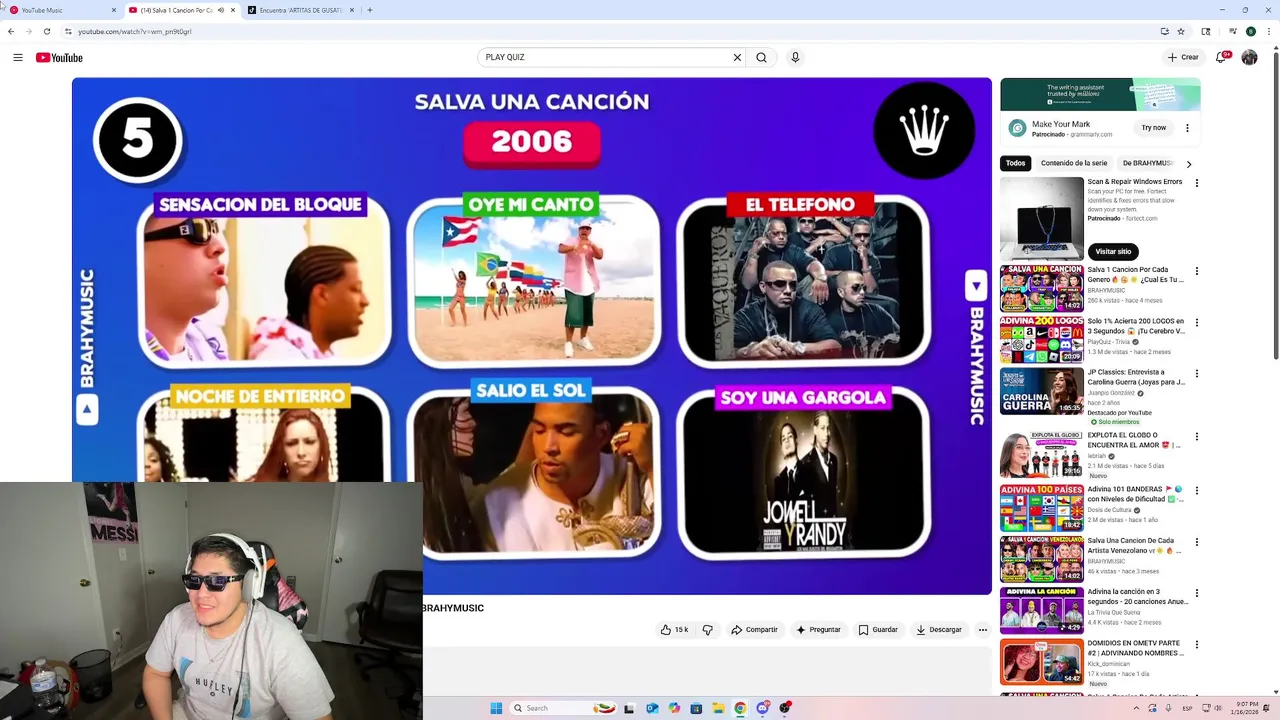
Task: Open options for EXPLOTA EL GLOBO video
Action: pos(1196,437)
